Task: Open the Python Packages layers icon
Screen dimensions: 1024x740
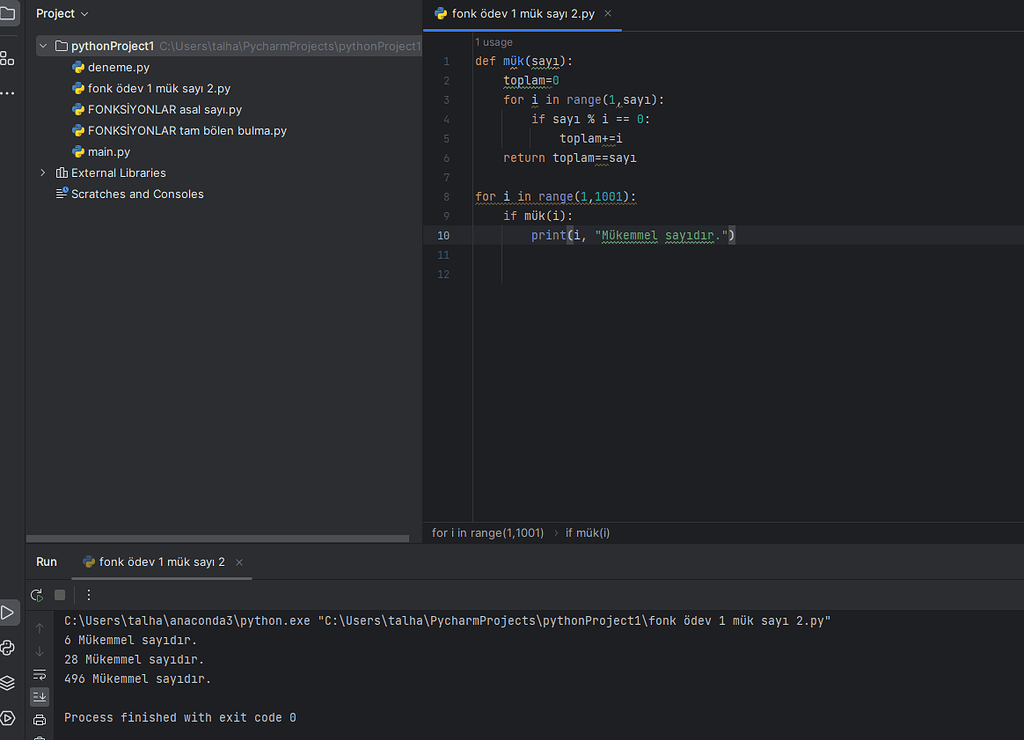Action: coord(7,683)
